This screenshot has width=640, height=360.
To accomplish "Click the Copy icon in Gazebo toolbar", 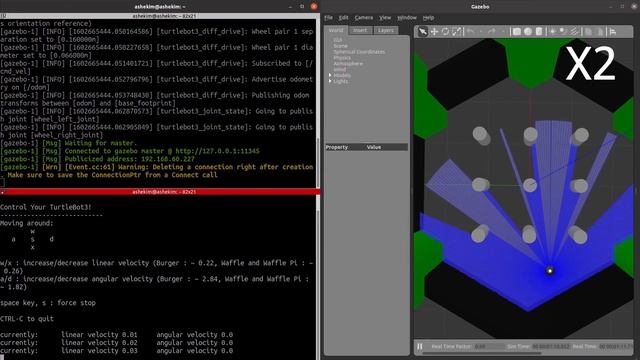I will (x=589, y=31).
